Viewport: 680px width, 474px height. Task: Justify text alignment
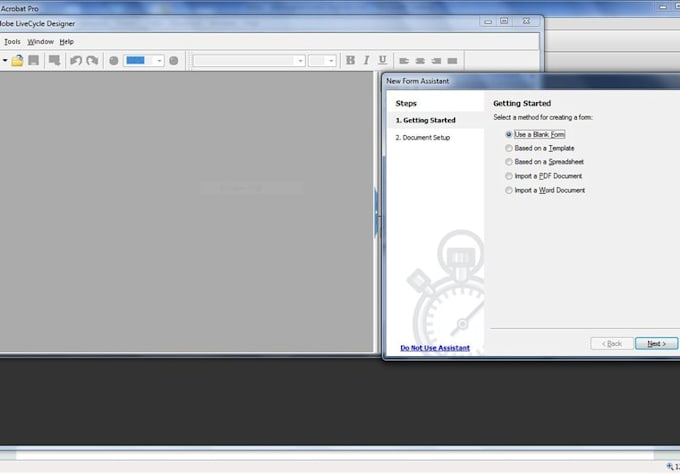click(452, 61)
